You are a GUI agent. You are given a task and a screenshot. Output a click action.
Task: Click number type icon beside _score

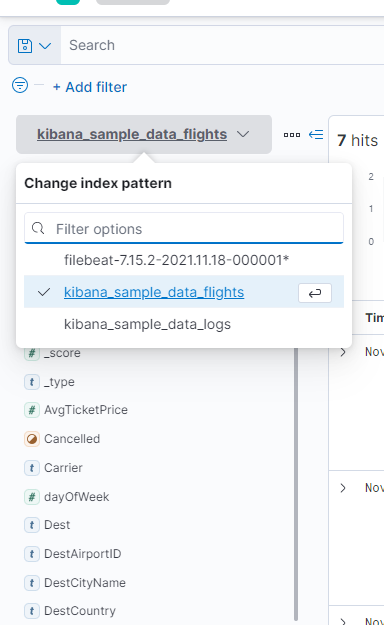pos(32,353)
